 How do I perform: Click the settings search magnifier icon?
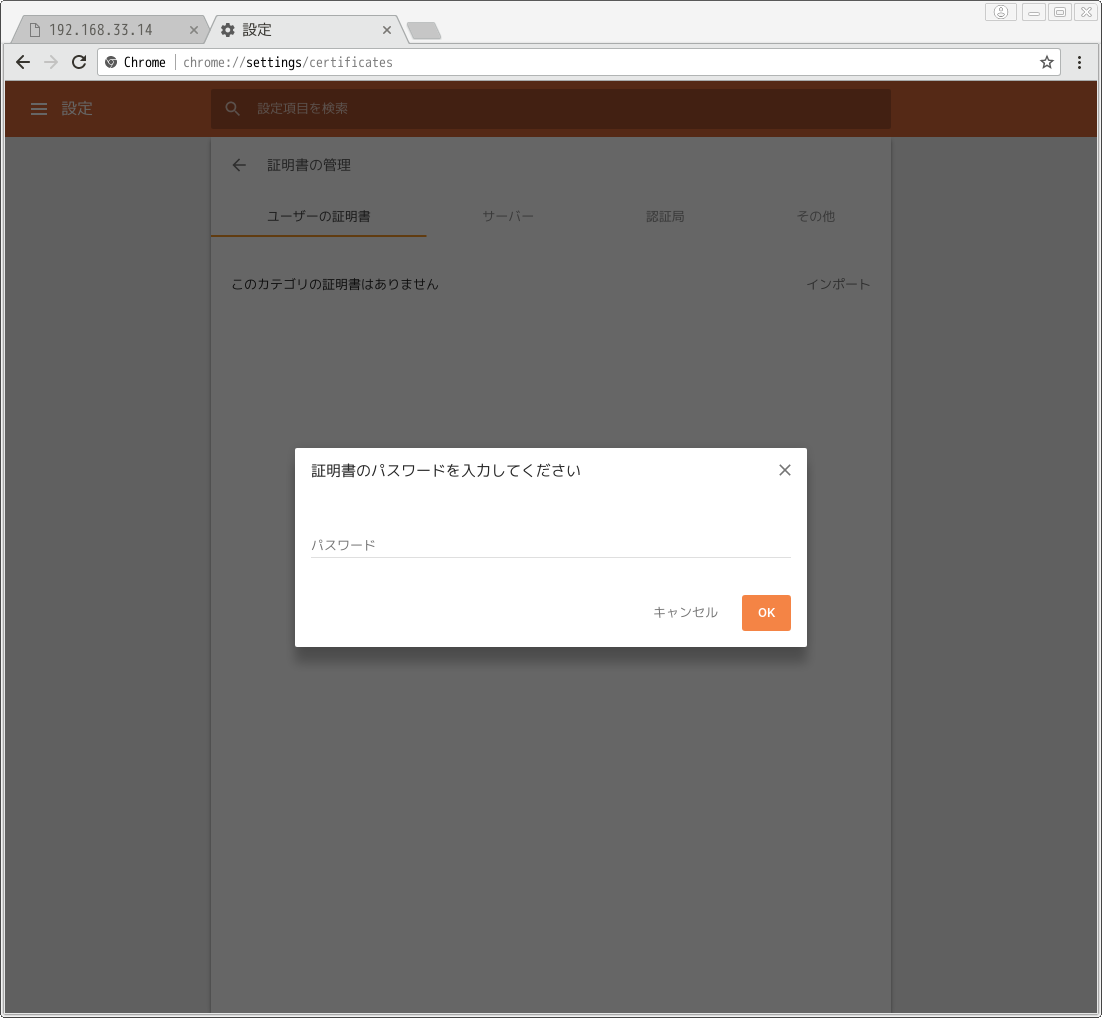coord(233,109)
